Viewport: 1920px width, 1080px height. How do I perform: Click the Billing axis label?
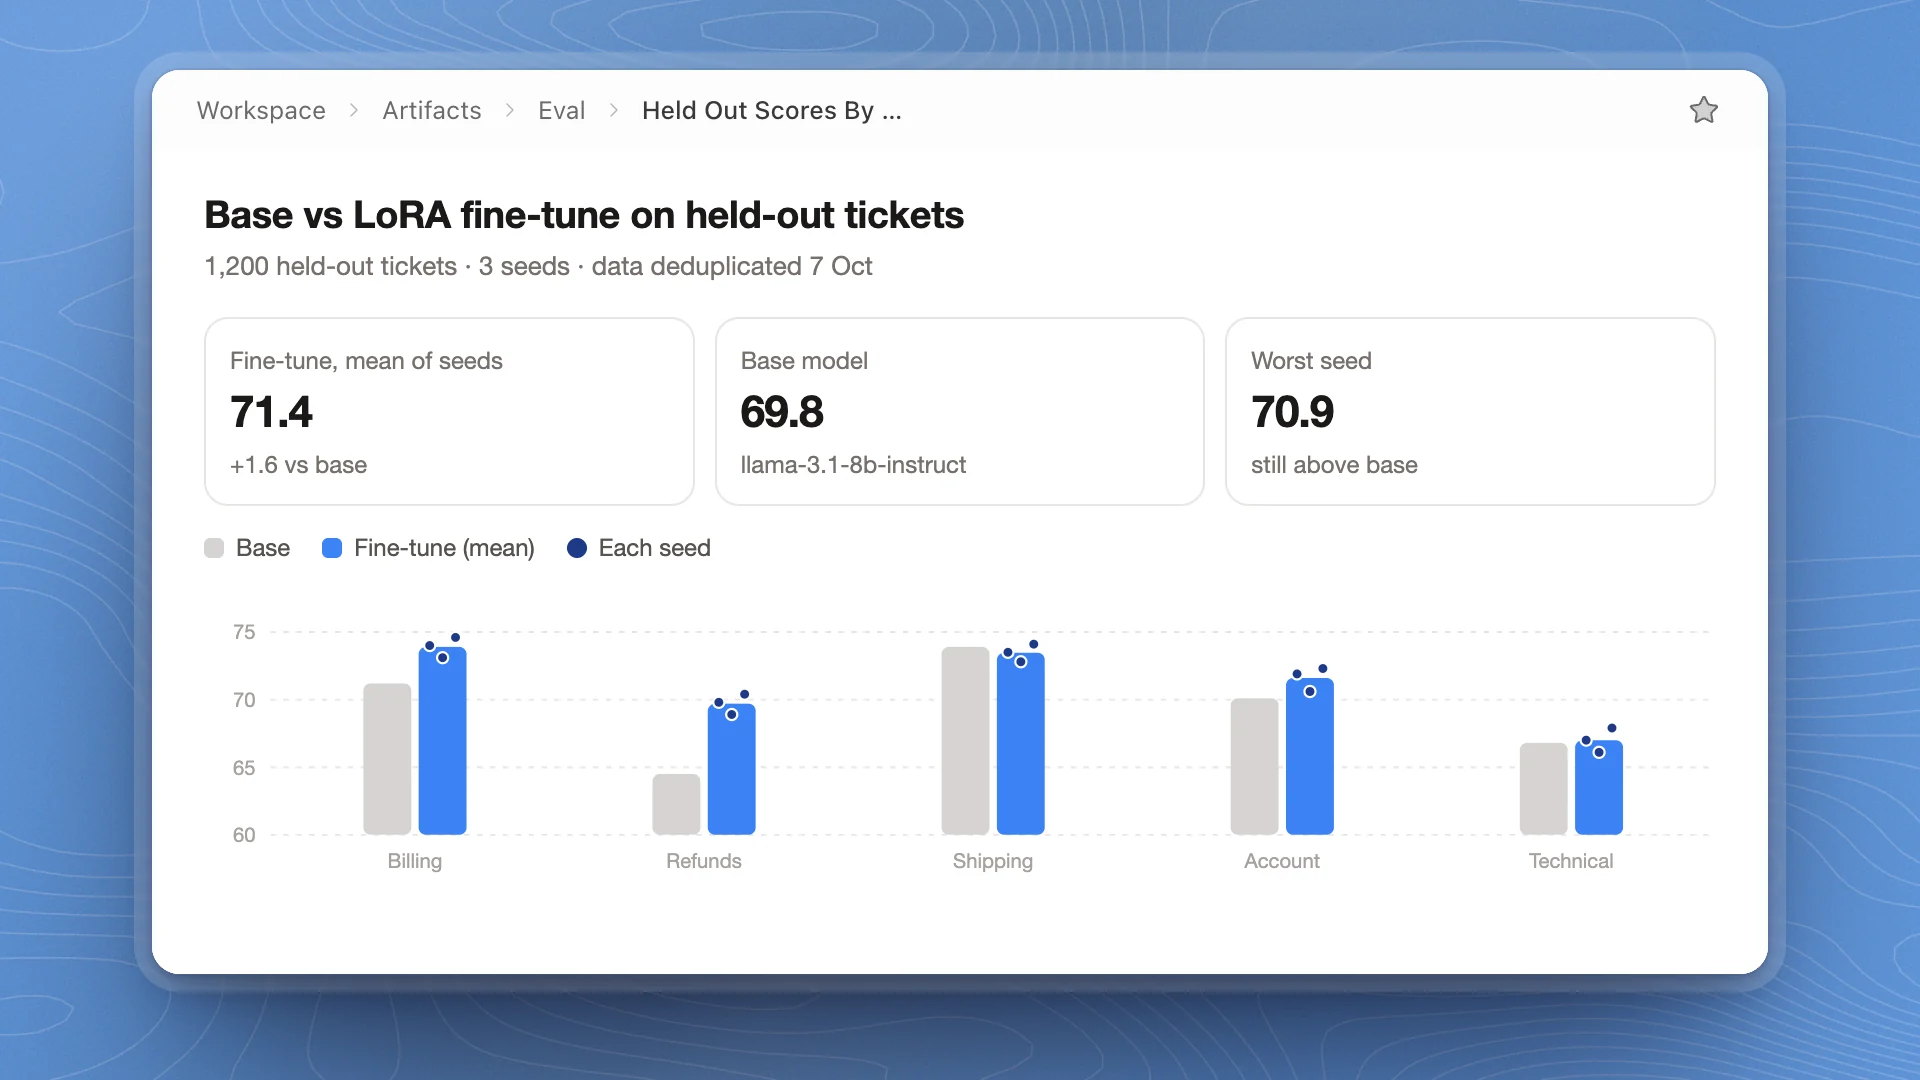[x=414, y=861]
